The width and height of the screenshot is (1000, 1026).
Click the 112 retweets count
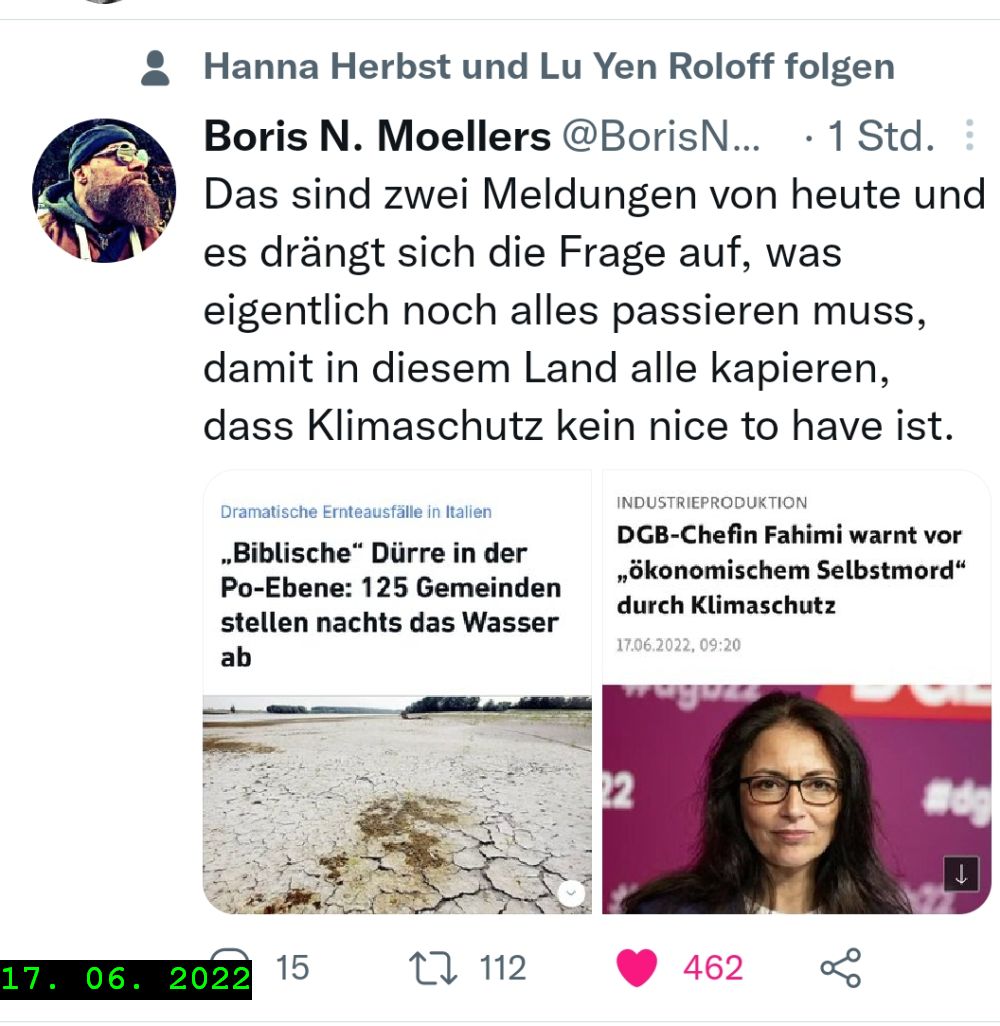click(503, 968)
